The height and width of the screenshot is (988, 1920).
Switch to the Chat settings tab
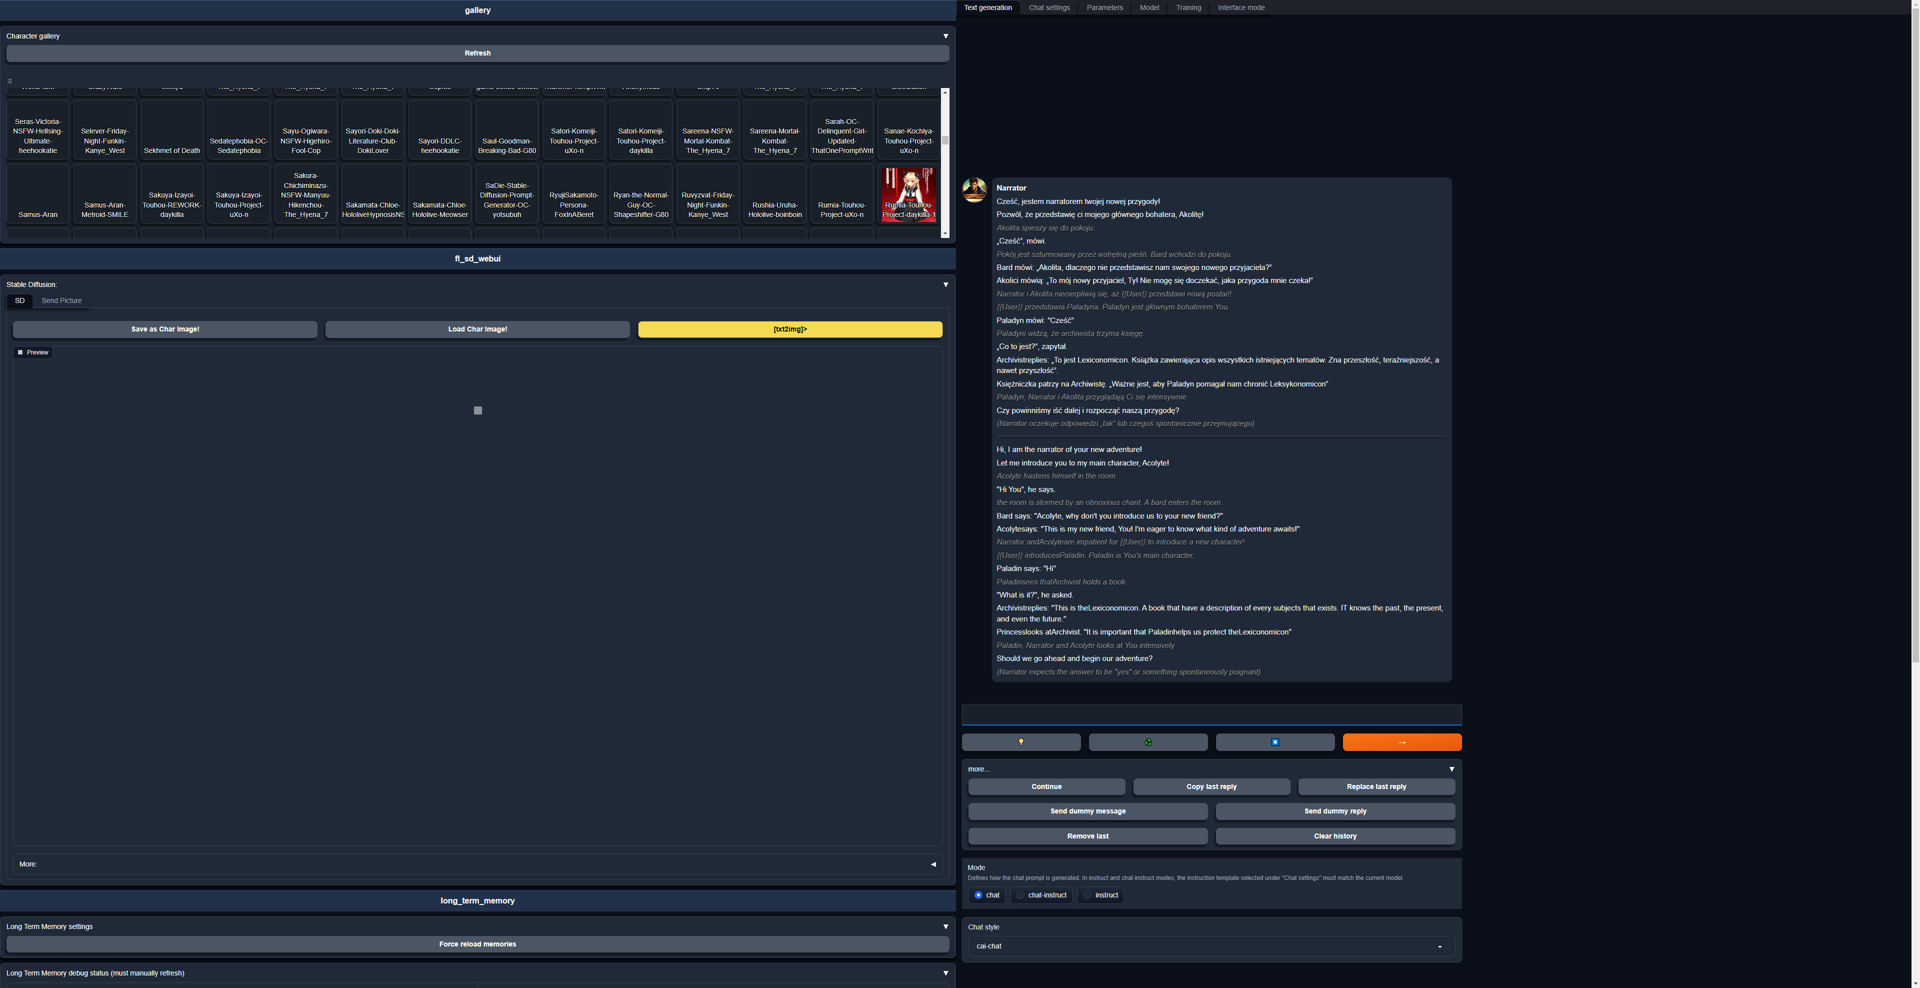coord(1049,7)
